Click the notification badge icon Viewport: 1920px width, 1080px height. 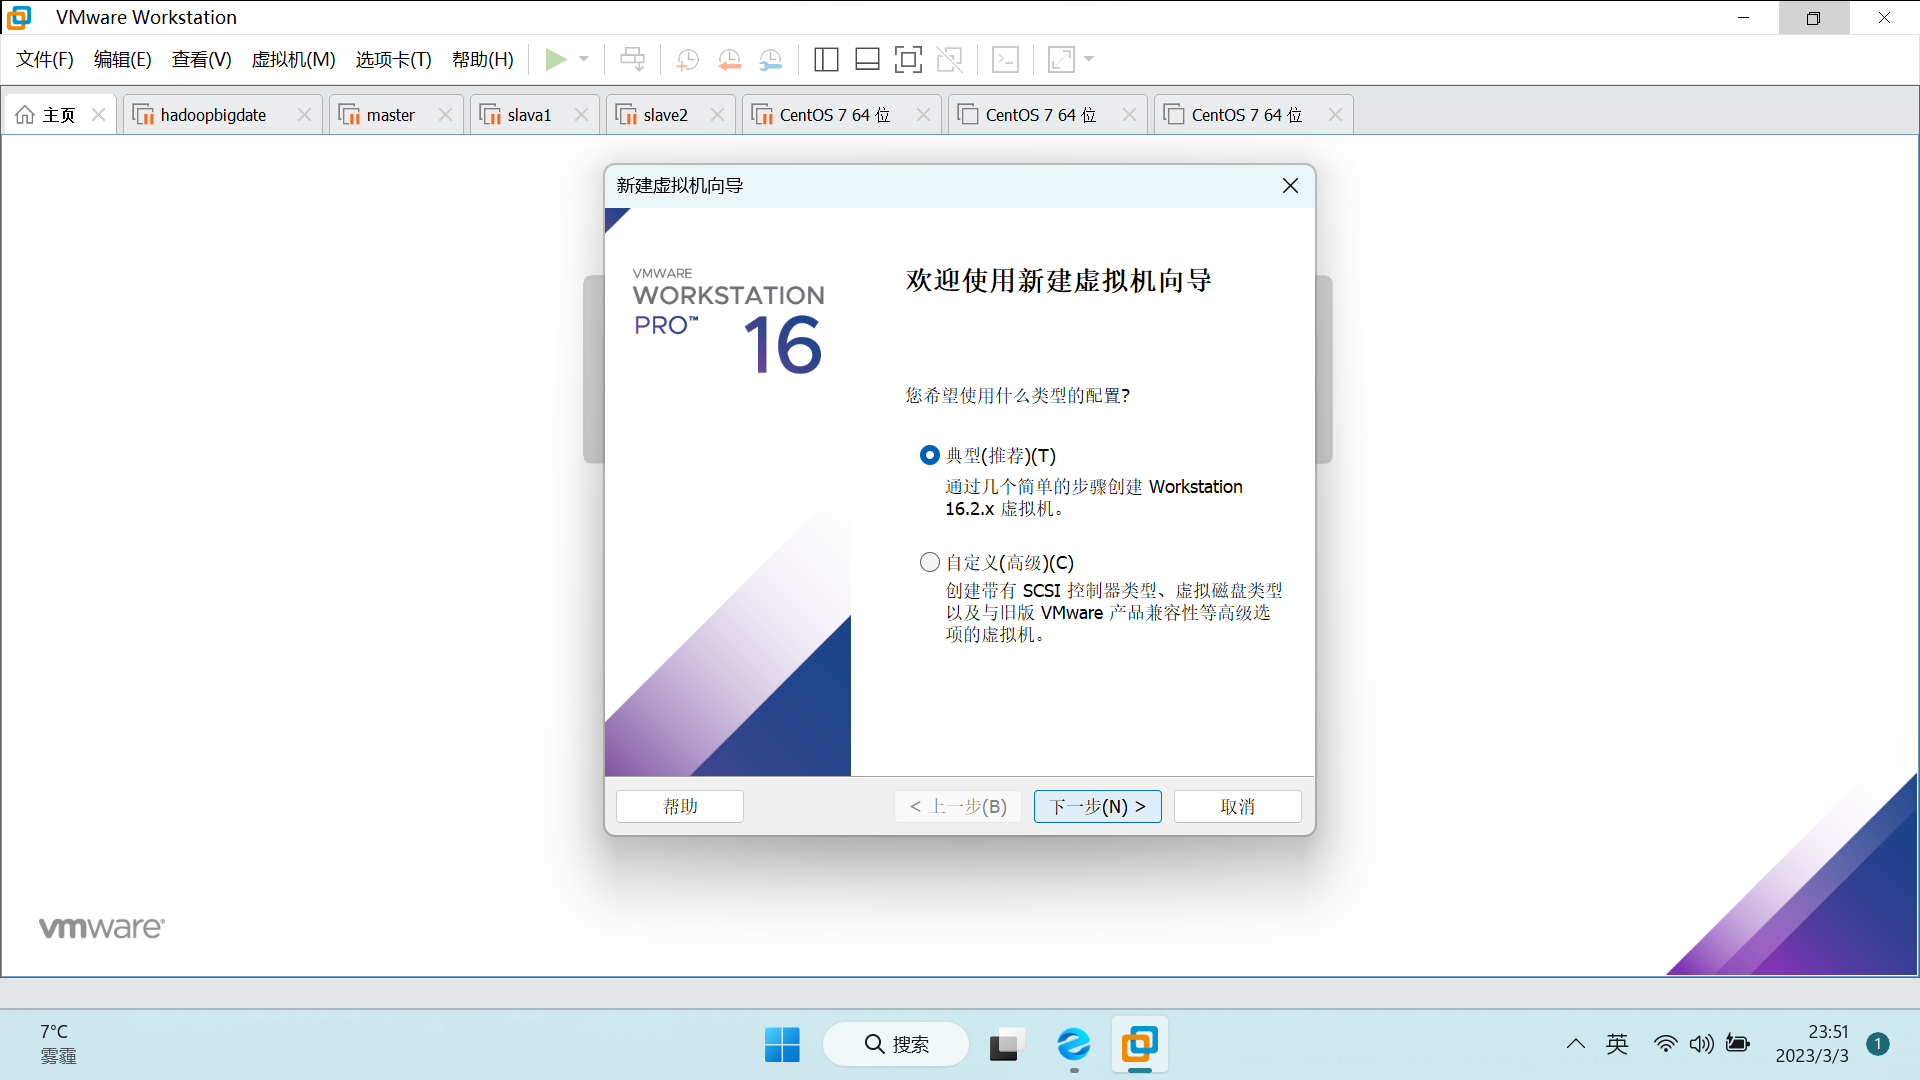point(1878,1045)
